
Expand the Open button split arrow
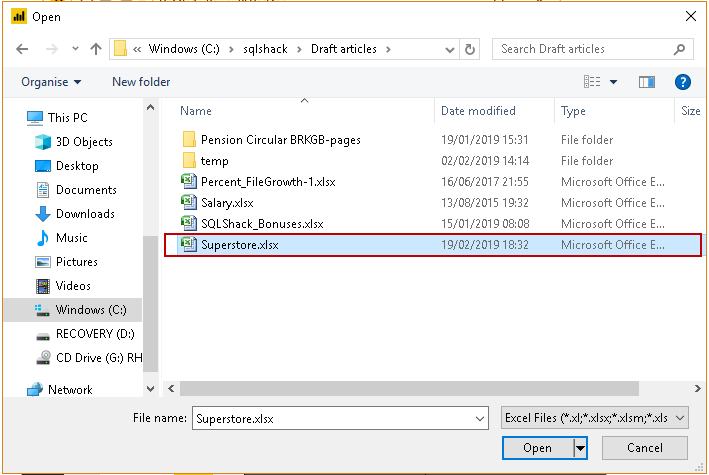click(x=581, y=448)
